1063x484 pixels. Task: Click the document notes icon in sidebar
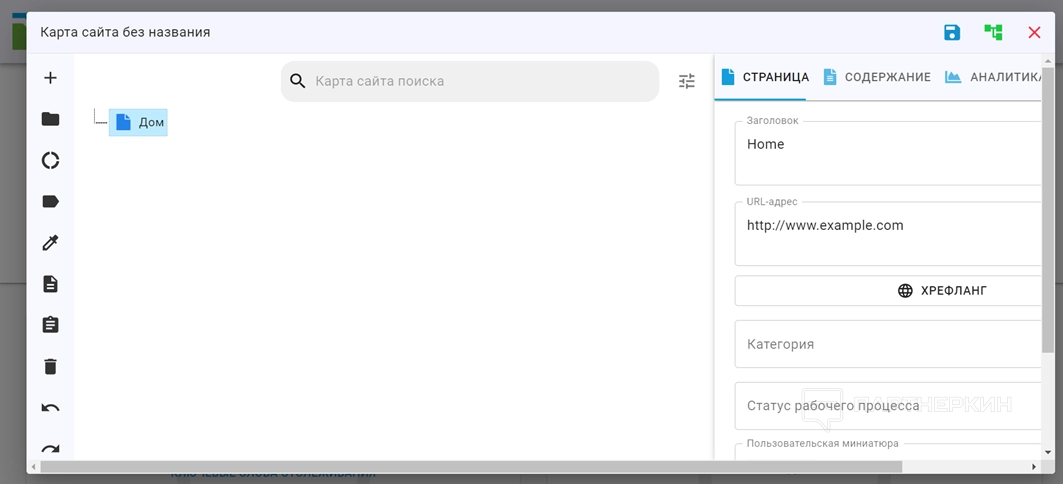(x=50, y=284)
